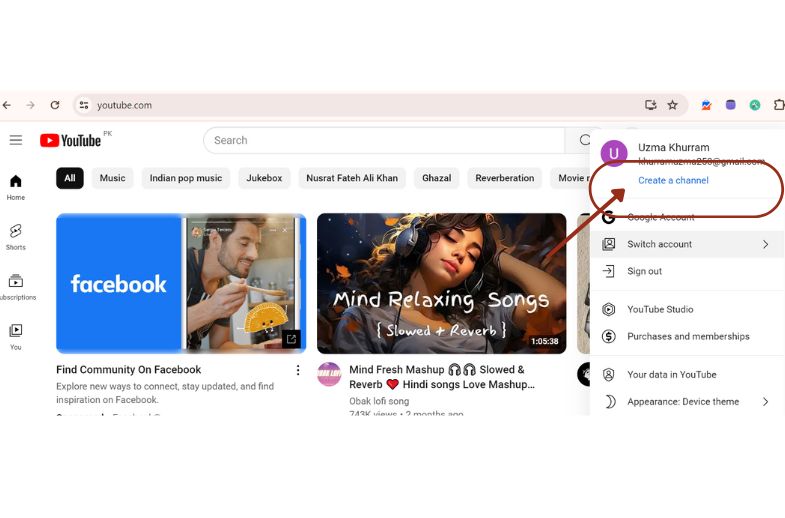Click the moon Appearance icon
The width and height of the screenshot is (785, 518).
pos(610,401)
